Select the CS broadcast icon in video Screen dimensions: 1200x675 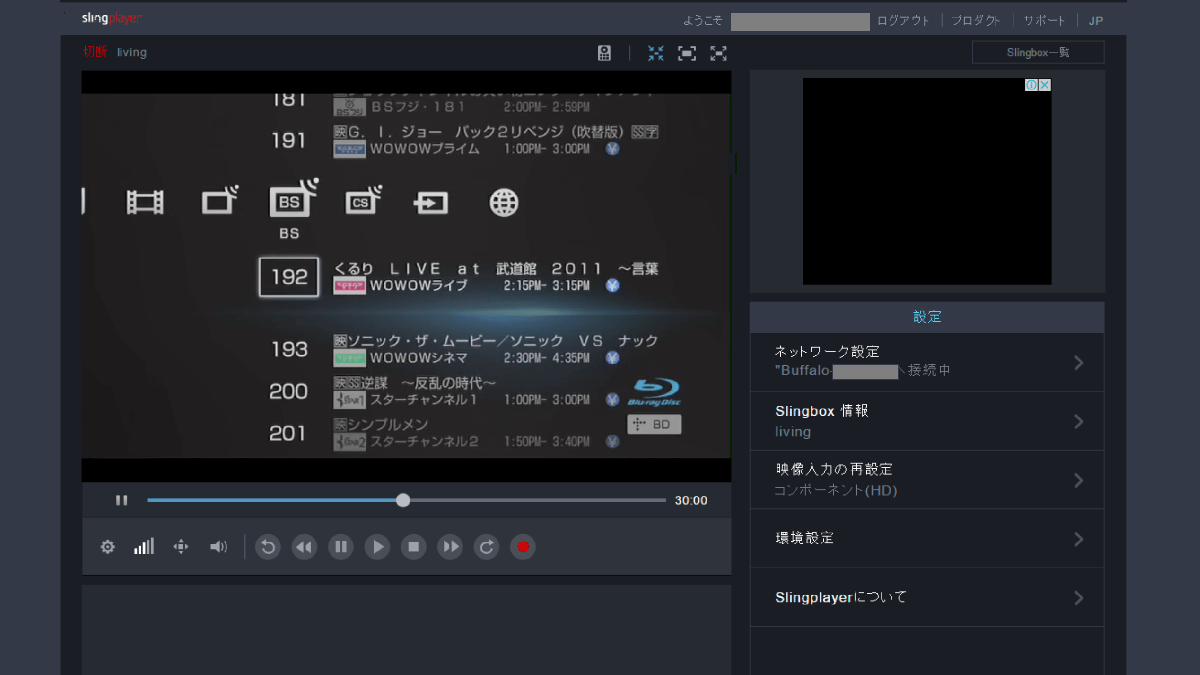coord(364,202)
